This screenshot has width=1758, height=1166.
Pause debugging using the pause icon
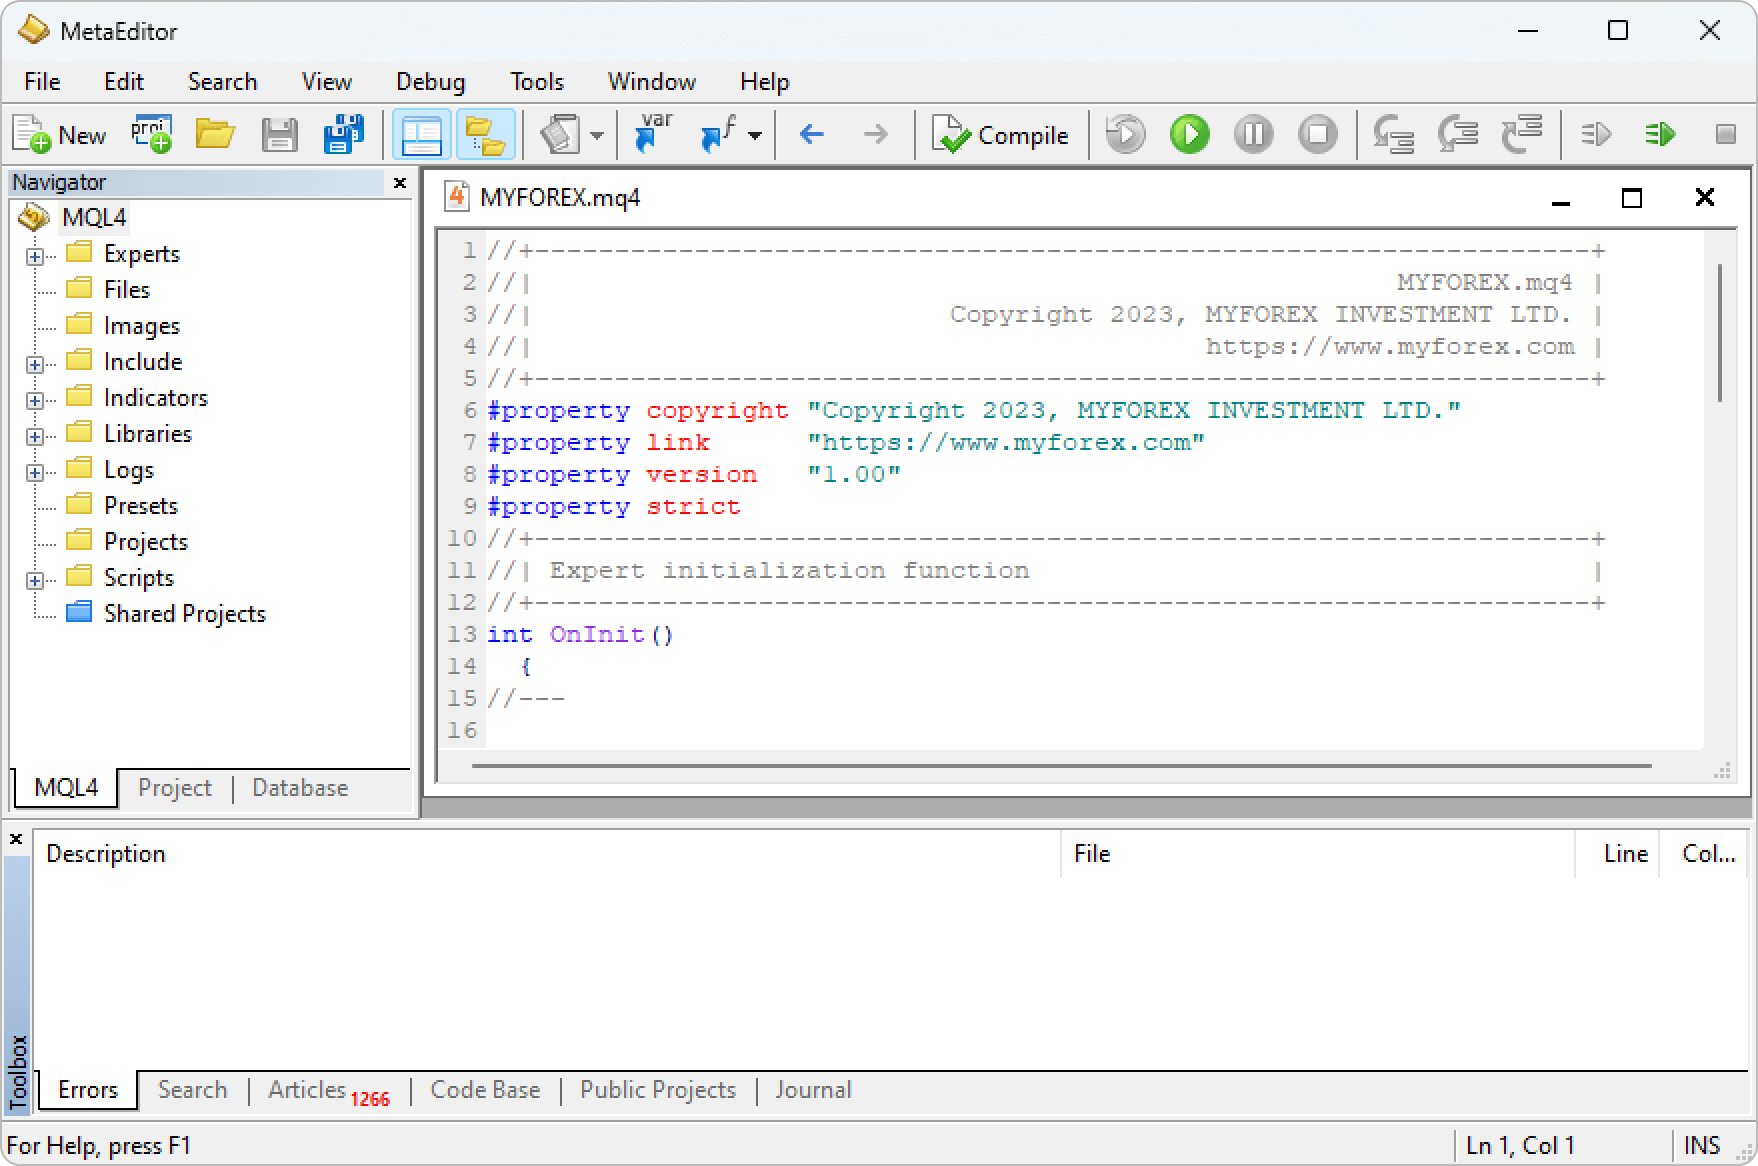point(1252,134)
